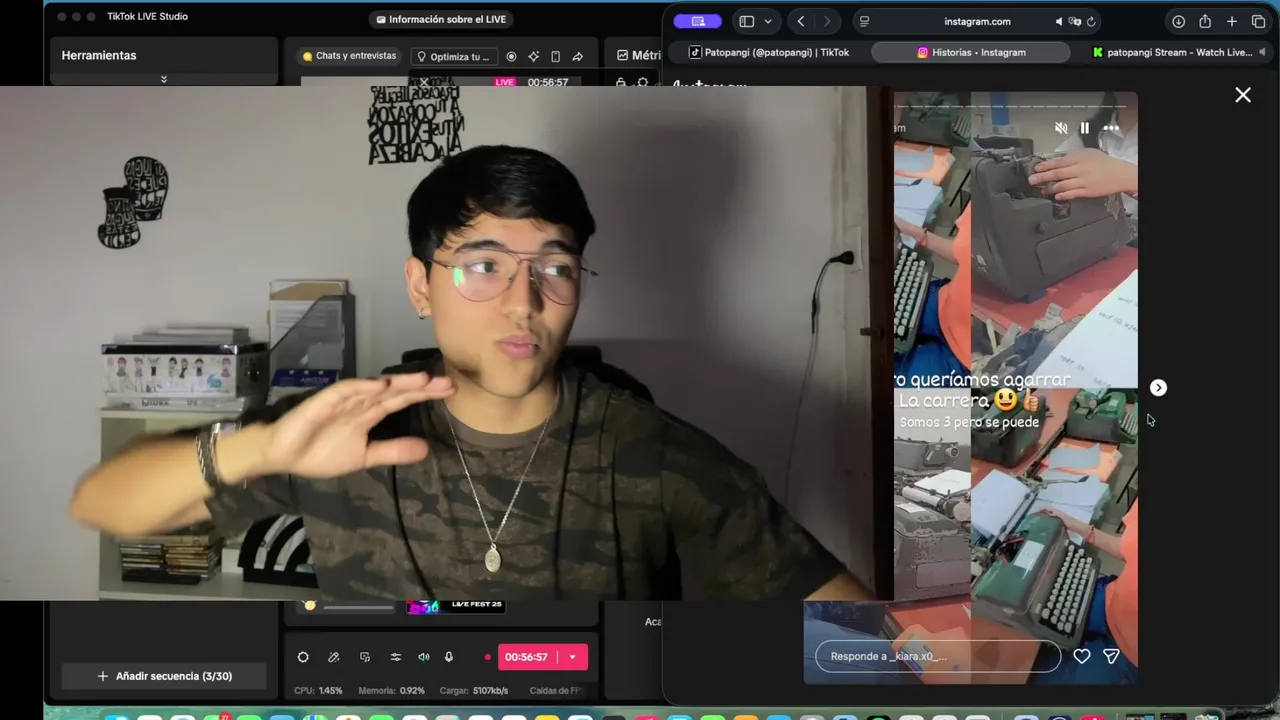1280x720 pixels.
Task: Open Safari tab group purple button
Action: pyautogui.click(x=698, y=21)
